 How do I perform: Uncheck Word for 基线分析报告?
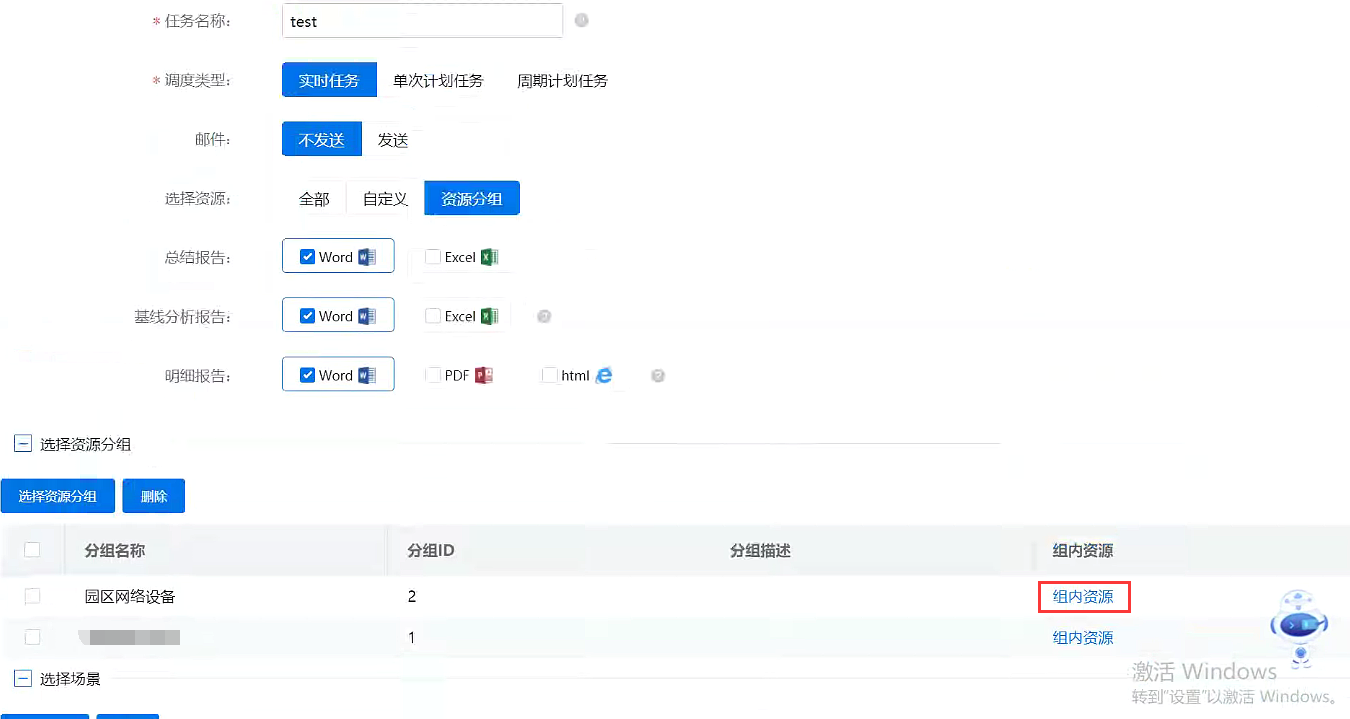(x=308, y=316)
